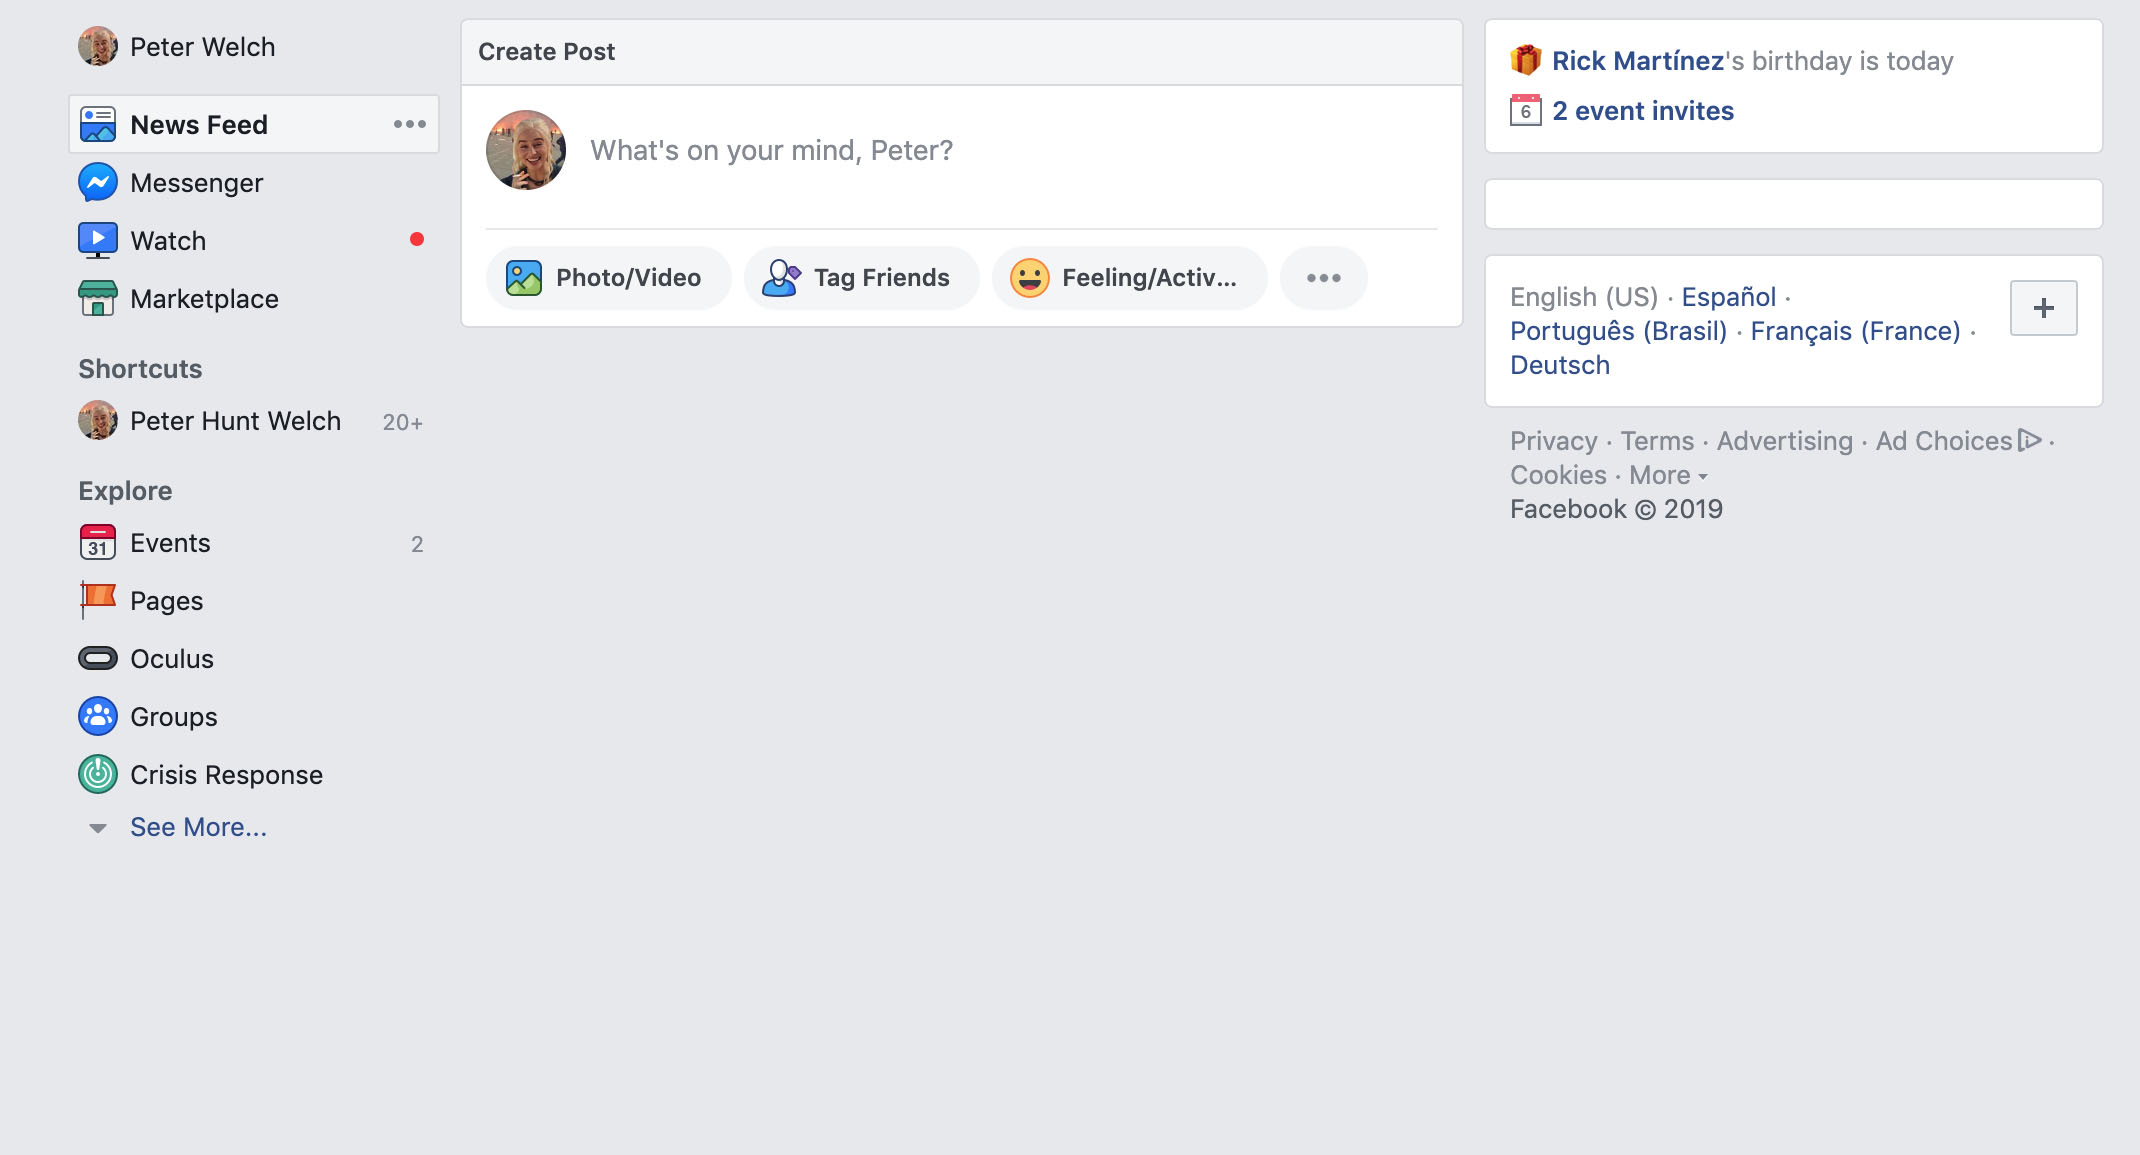Viewport: 2140px width, 1155px height.
Task: Click the See More... link
Action: 198,827
